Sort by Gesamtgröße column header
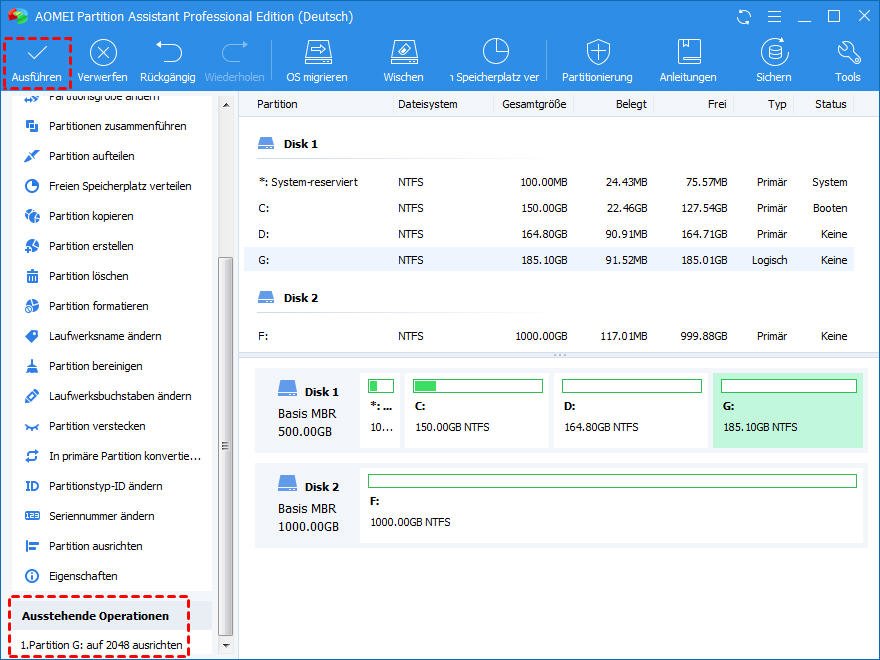Viewport: 880px width, 660px height. (534, 104)
